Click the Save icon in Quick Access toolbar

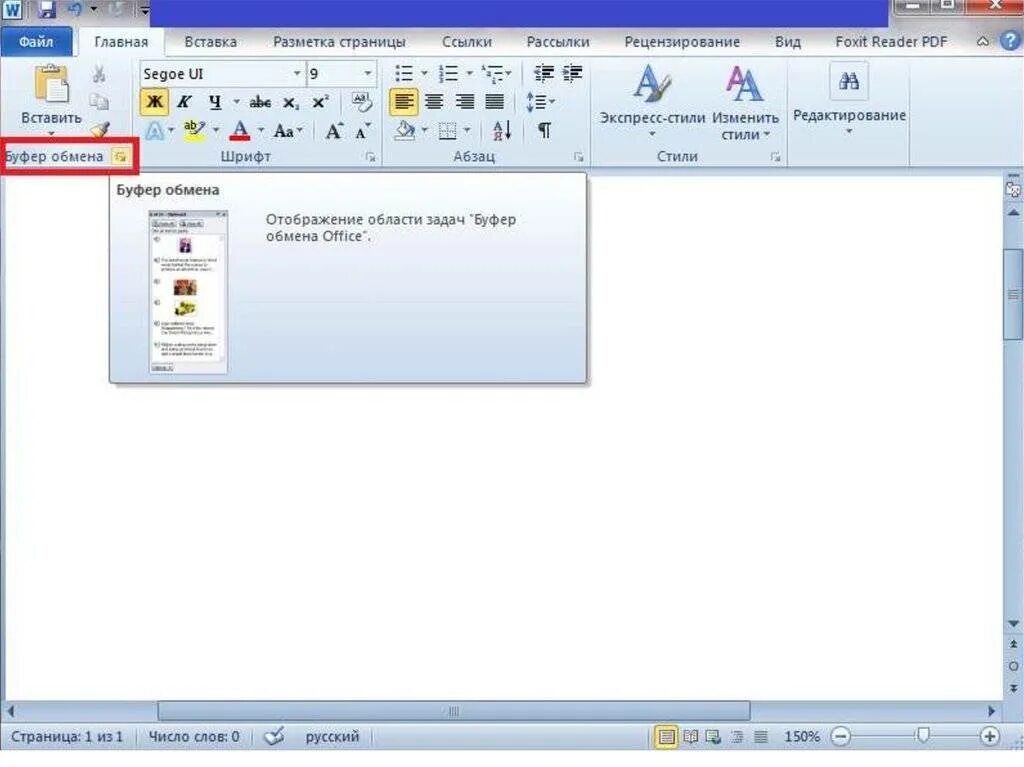[47, 9]
